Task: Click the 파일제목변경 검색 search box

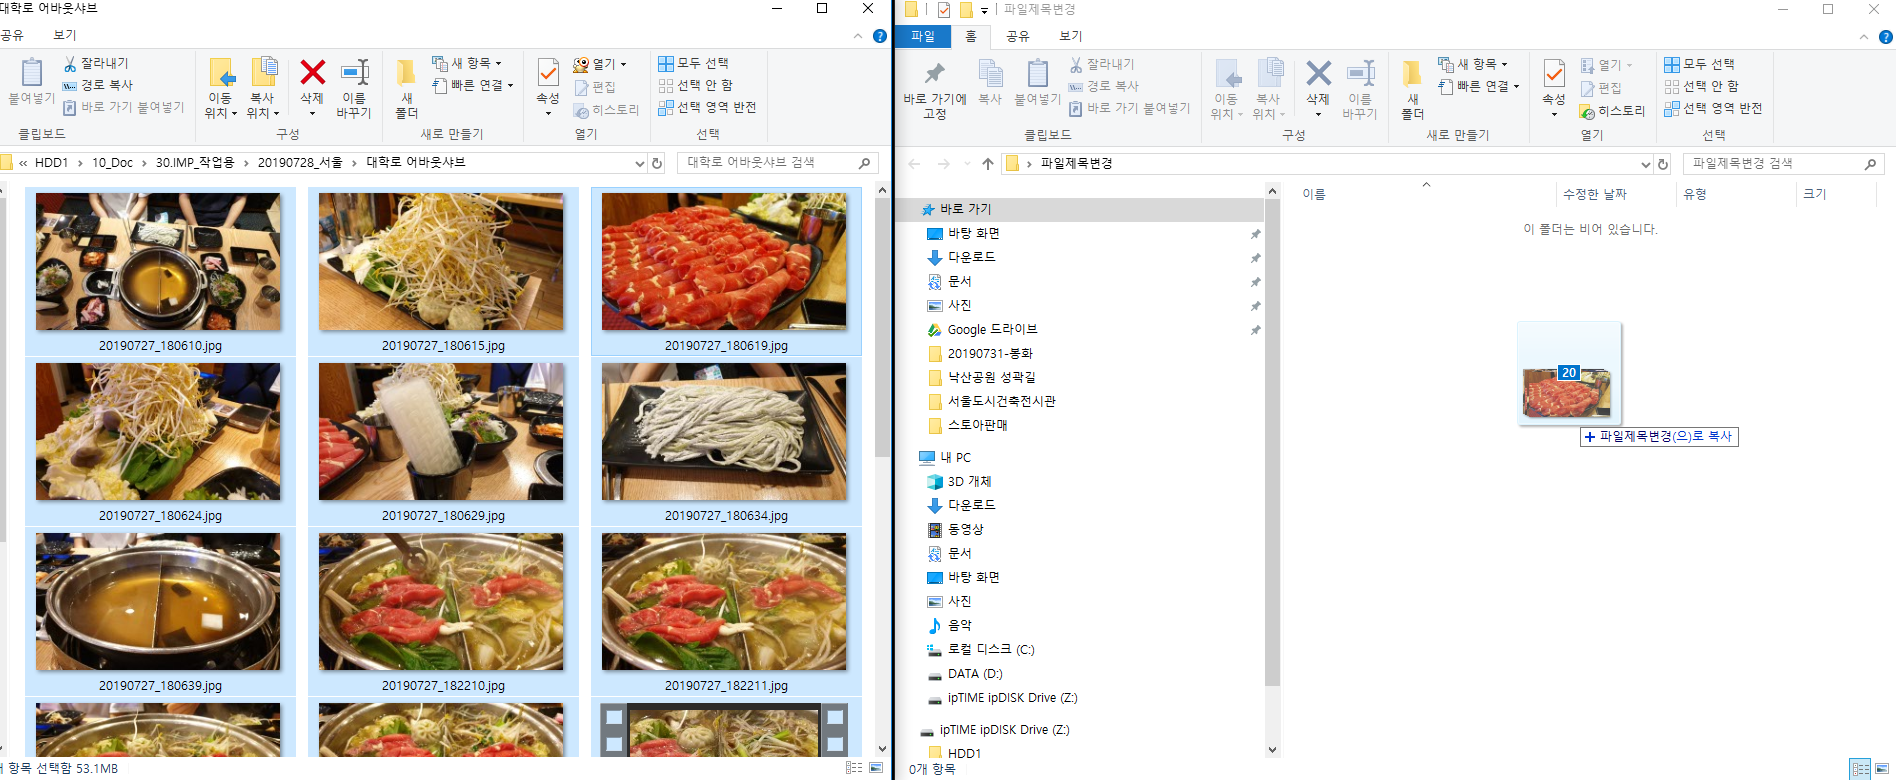Action: pyautogui.click(x=1784, y=164)
